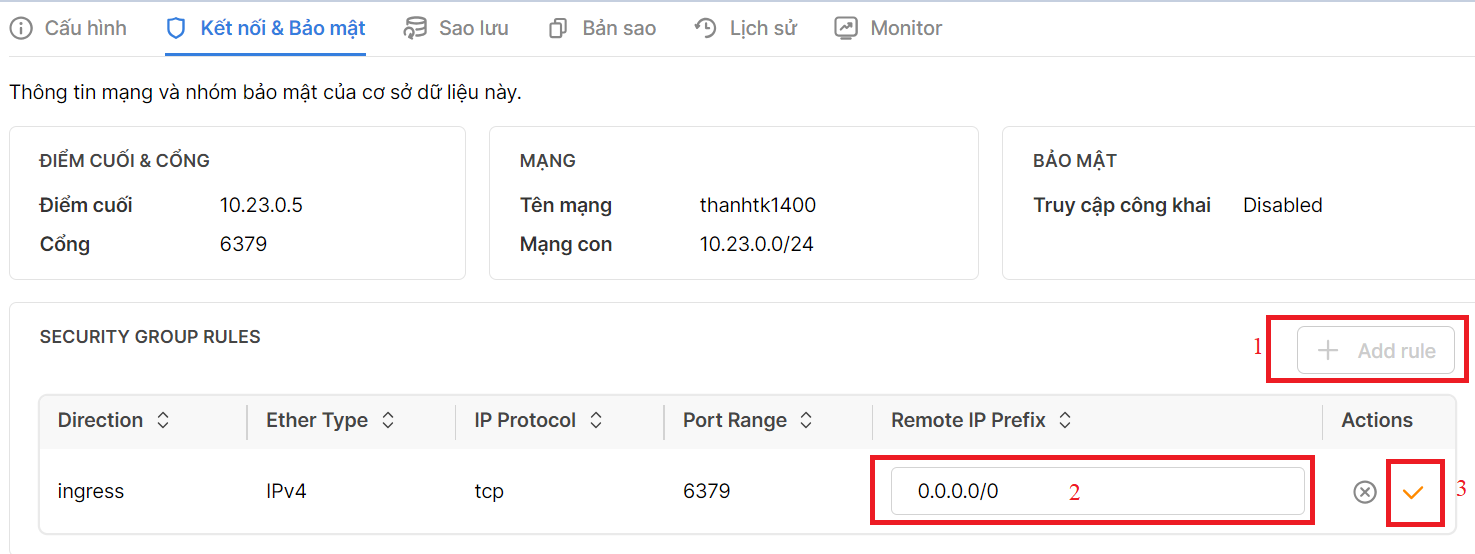This screenshot has width=1475, height=554.
Task: Click the shield icon on Kết nối & Bảo mật
Action: pyautogui.click(x=176, y=28)
